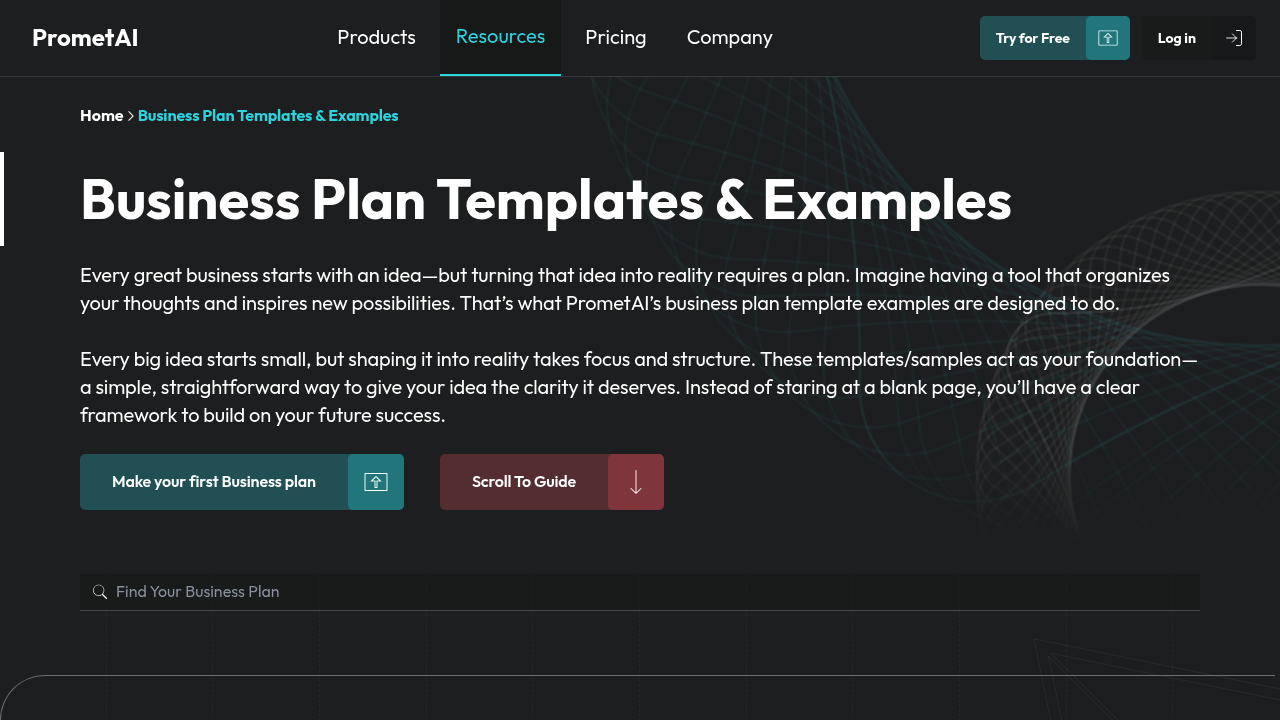Select the Resources navigation tab
The height and width of the screenshot is (720, 1280).
pyautogui.click(x=500, y=37)
